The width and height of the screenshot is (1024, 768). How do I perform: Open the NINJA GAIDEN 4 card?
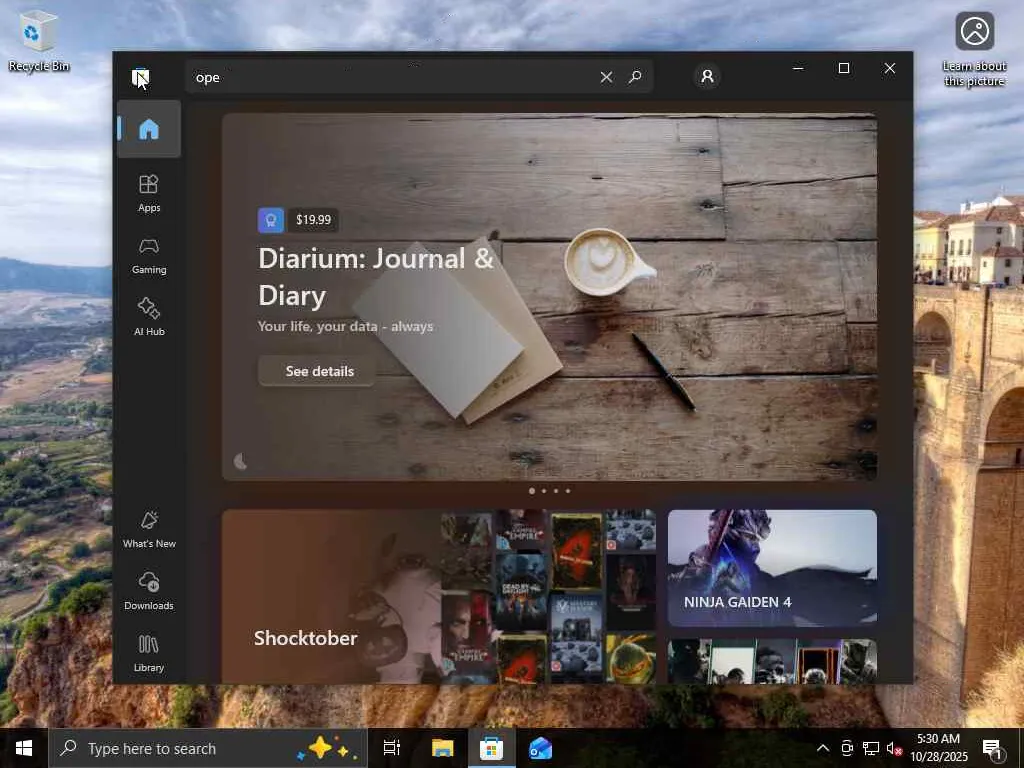(x=772, y=568)
